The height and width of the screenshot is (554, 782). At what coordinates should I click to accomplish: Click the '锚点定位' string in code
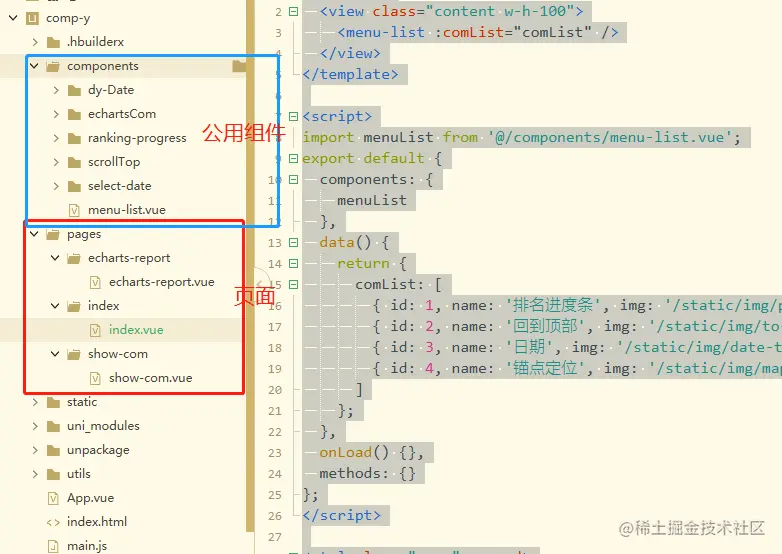545,368
